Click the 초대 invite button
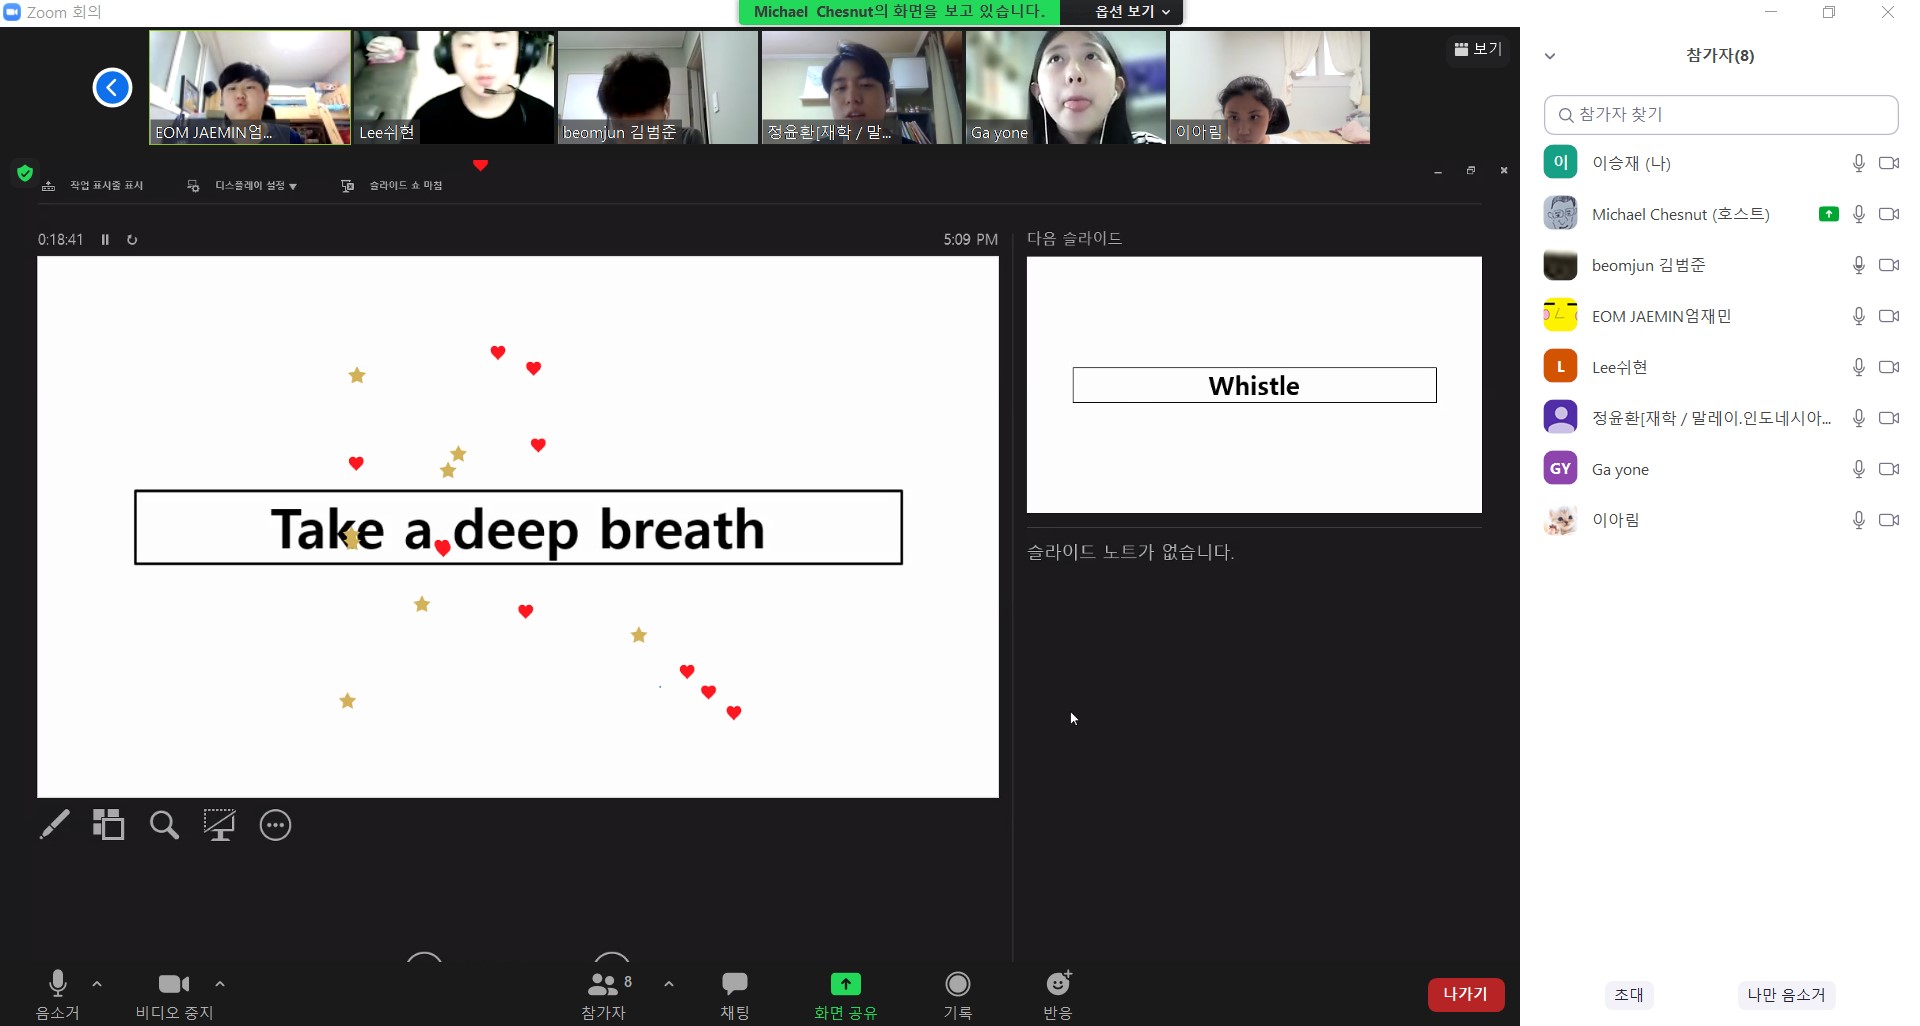The height and width of the screenshot is (1026, 1920). [x=1628, y=995]
